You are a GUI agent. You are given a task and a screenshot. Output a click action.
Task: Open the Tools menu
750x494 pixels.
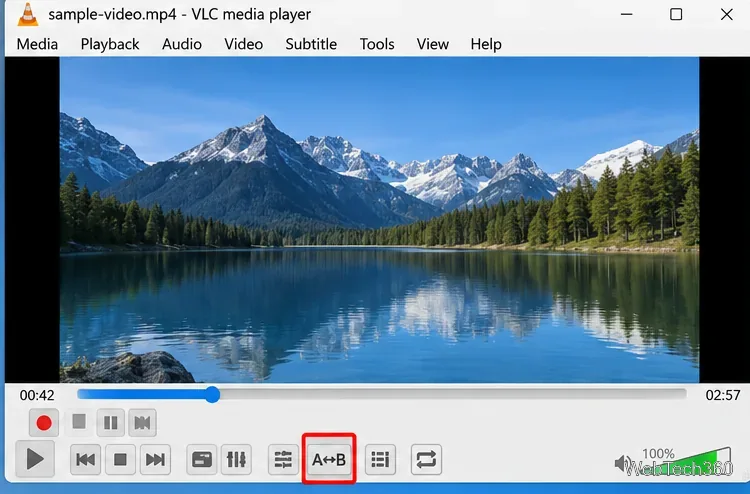pyautogui.click(x=377, y=44)
